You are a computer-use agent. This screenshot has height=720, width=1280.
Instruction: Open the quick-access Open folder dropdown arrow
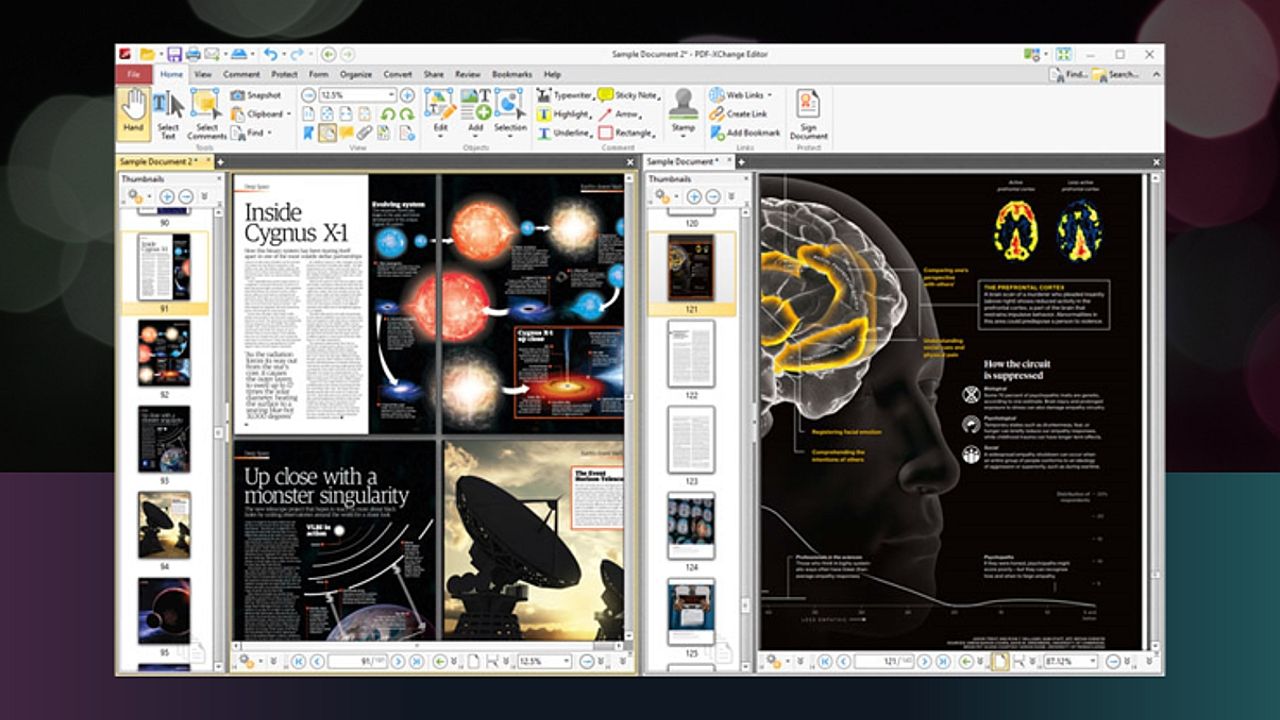(161, 54)
